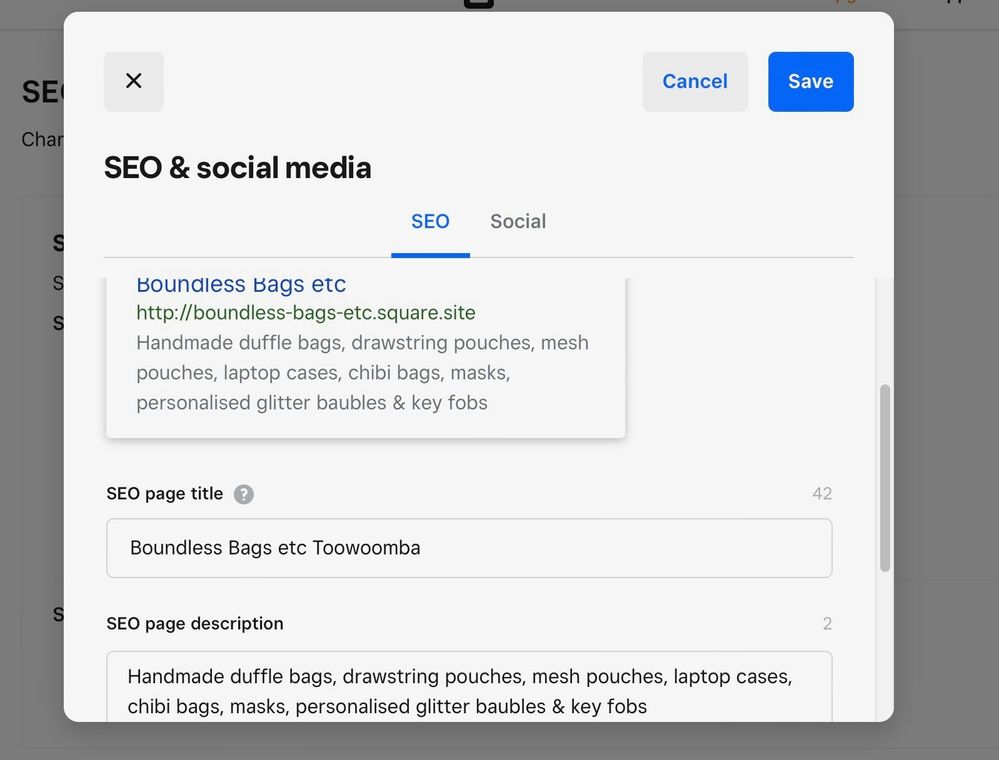
Task: Click the boundless-bags-etc.square.site preview URL
Action: pyautogui.click(x=306, y=313)
